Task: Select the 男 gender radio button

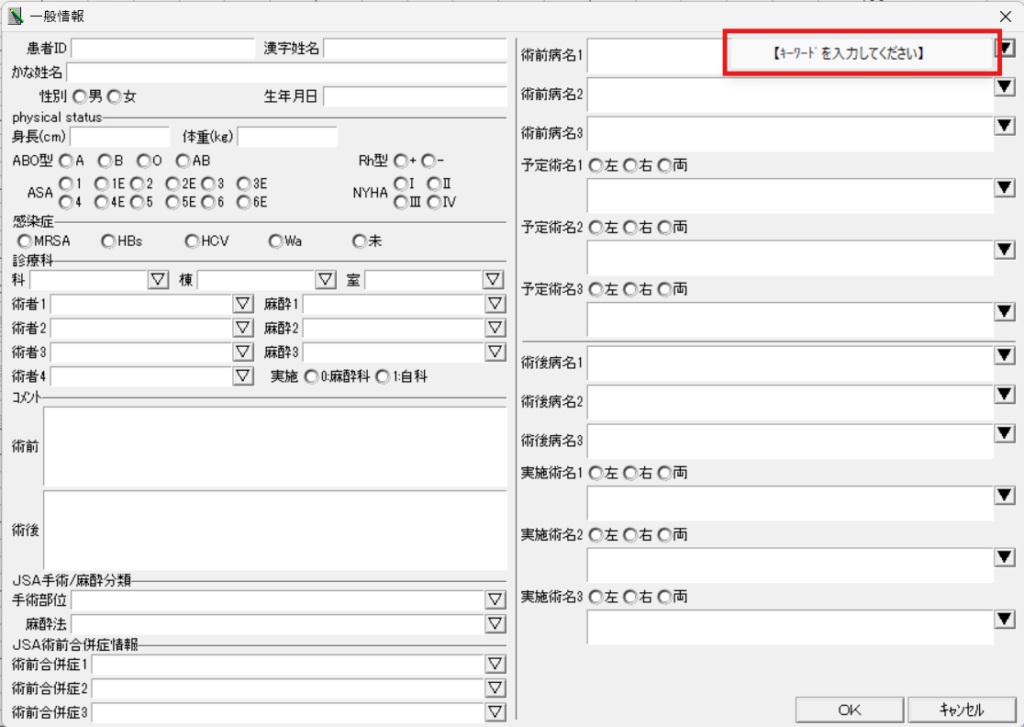Action: click(80, 96)
